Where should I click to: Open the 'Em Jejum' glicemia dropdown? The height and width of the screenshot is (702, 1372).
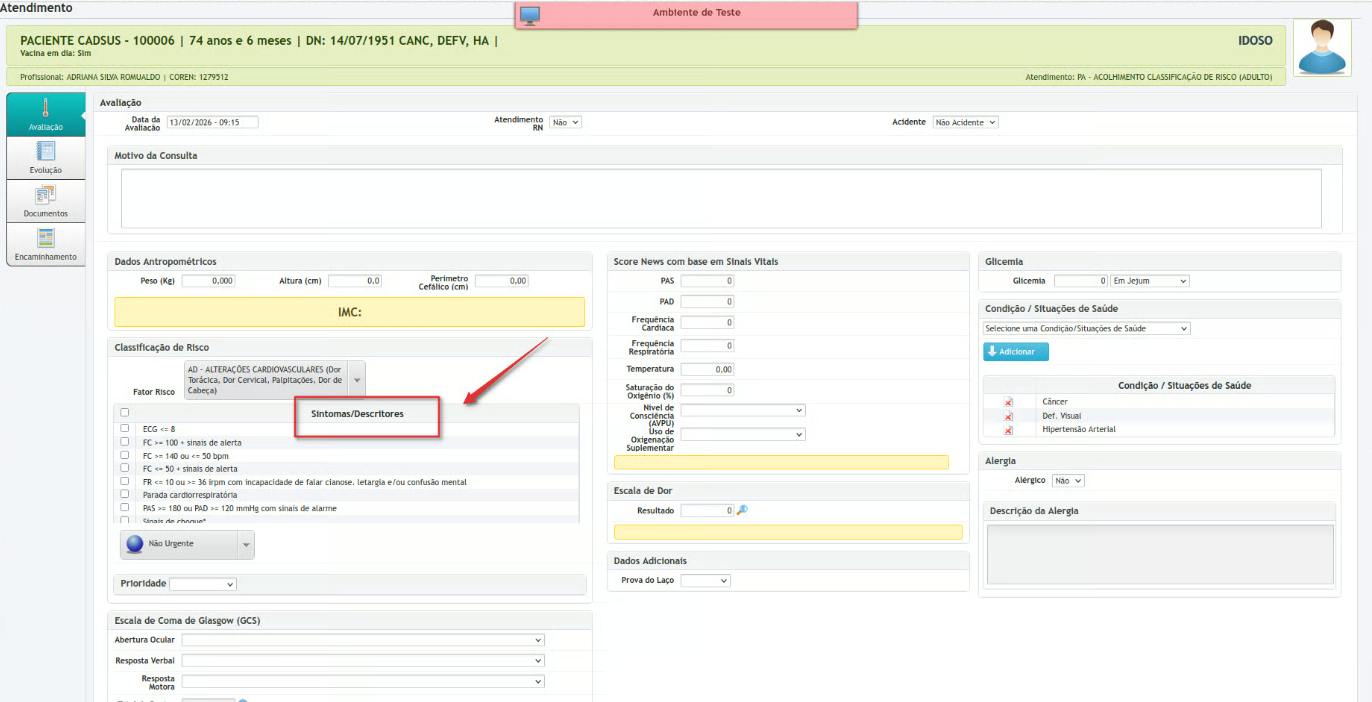1149,281
